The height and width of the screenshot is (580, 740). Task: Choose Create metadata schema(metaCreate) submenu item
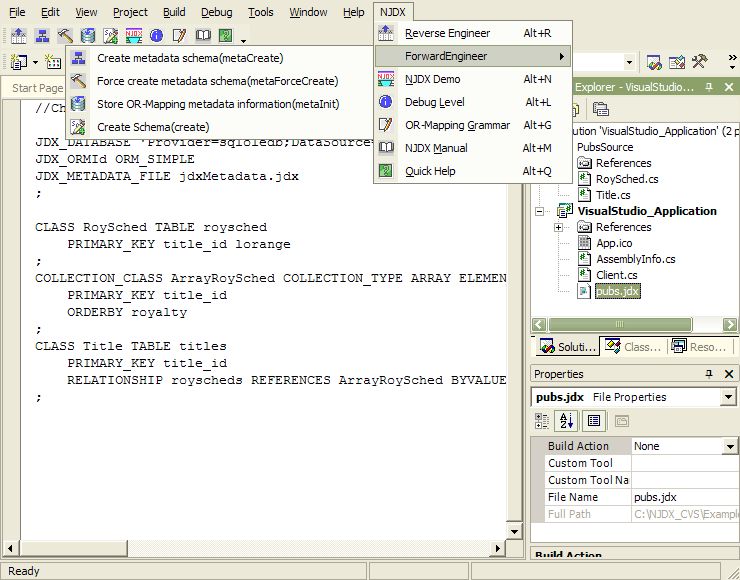coord(219,58)
